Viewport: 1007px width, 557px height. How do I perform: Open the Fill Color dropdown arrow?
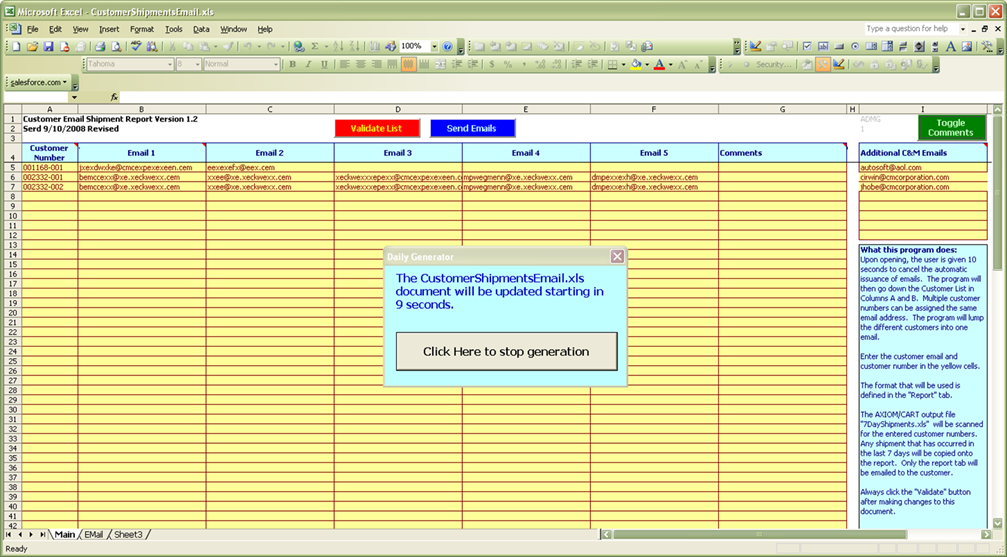tap(647, 64)
